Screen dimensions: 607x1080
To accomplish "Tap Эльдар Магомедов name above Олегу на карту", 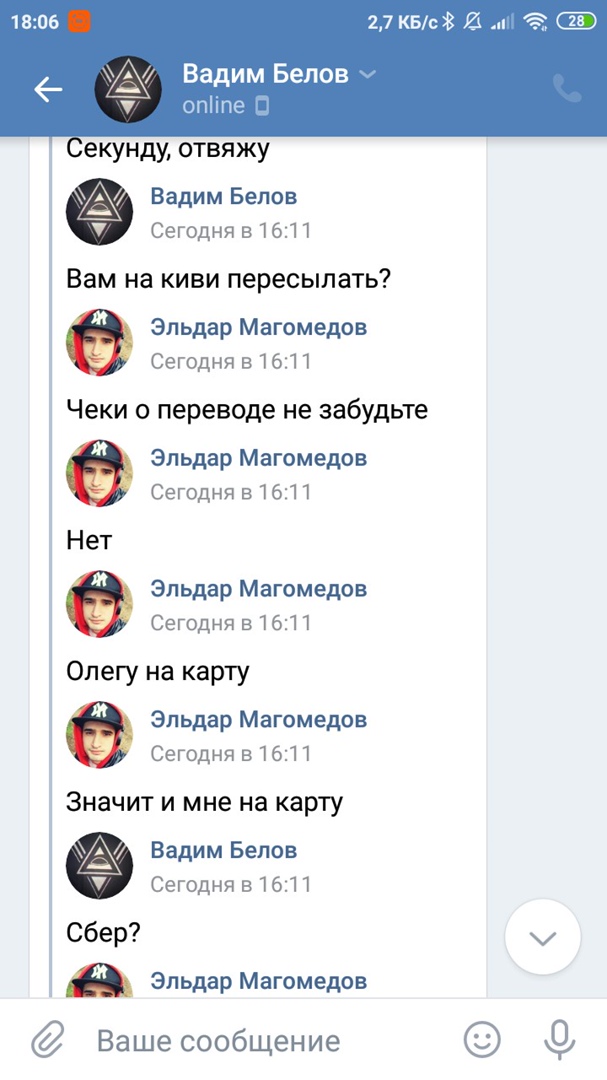I will (258, 589).
